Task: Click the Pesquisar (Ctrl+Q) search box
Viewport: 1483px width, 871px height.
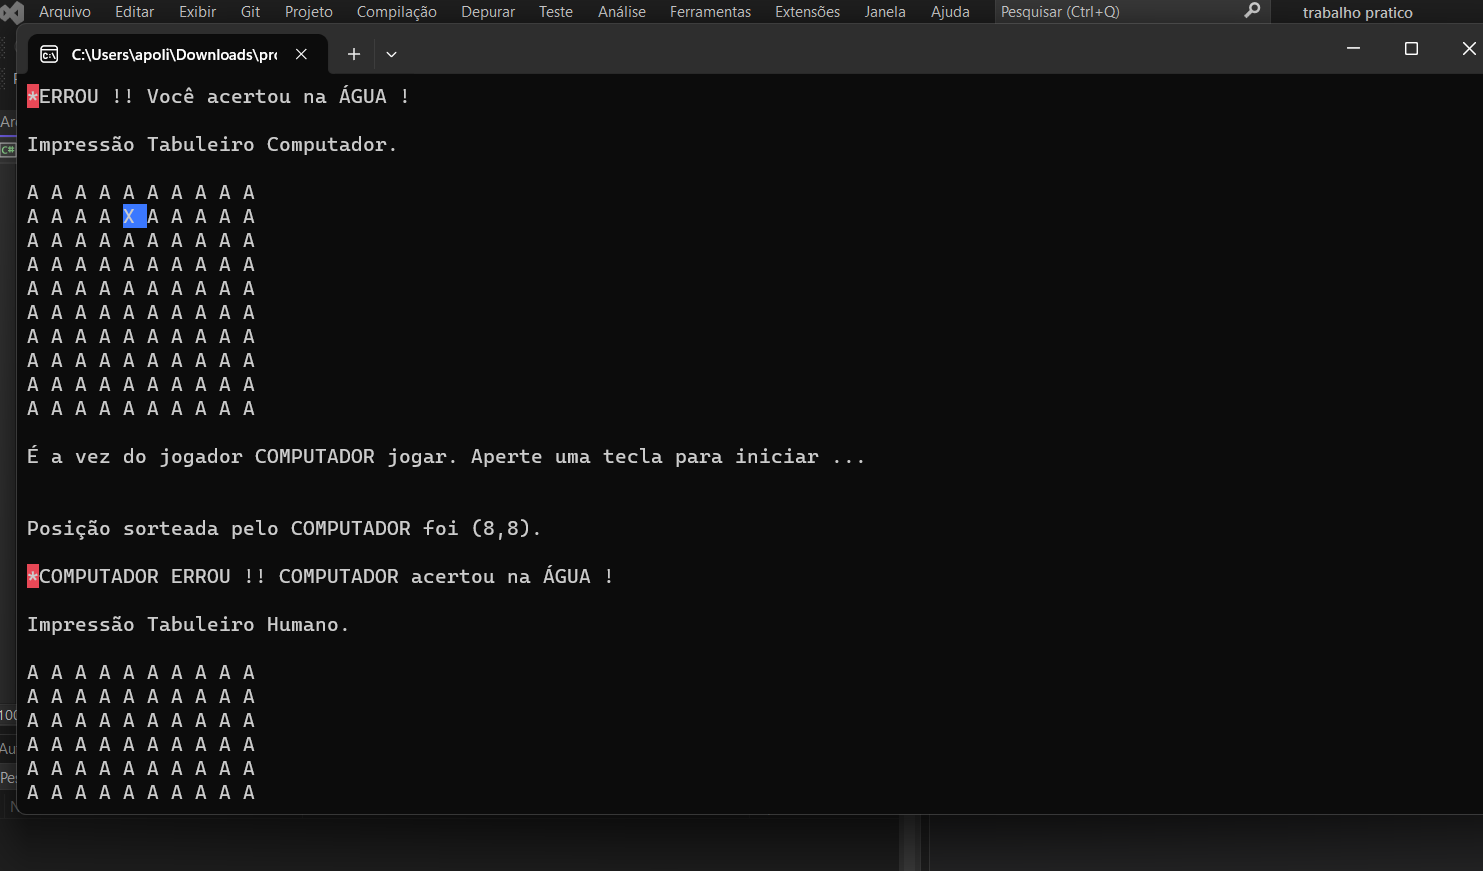Action: (x=1110, y=12)
